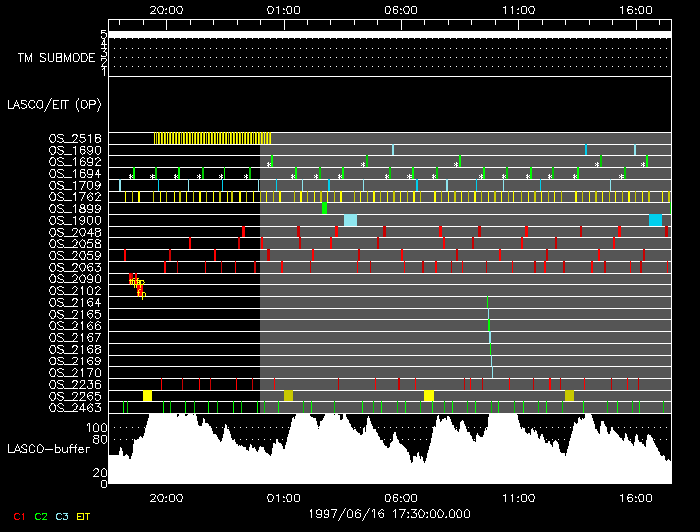Select the leftmost yellow block in OS_2265 row

pyautogui.click(x=147, y=396)
